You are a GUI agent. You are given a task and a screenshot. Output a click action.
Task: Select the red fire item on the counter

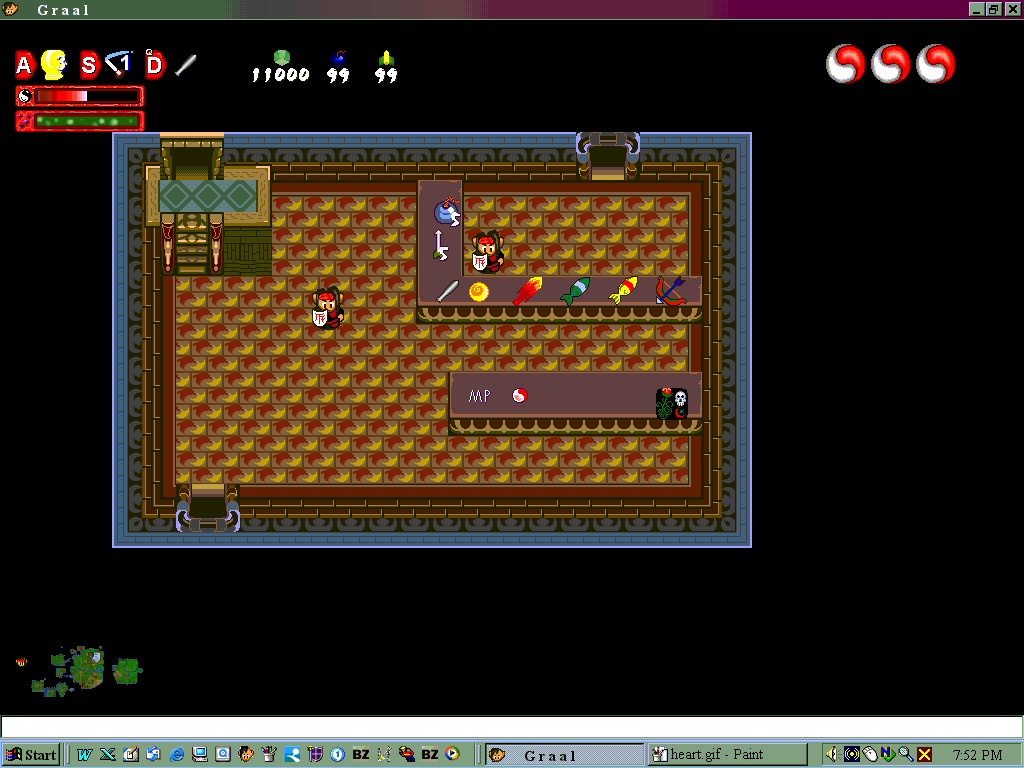pos(528,291)
